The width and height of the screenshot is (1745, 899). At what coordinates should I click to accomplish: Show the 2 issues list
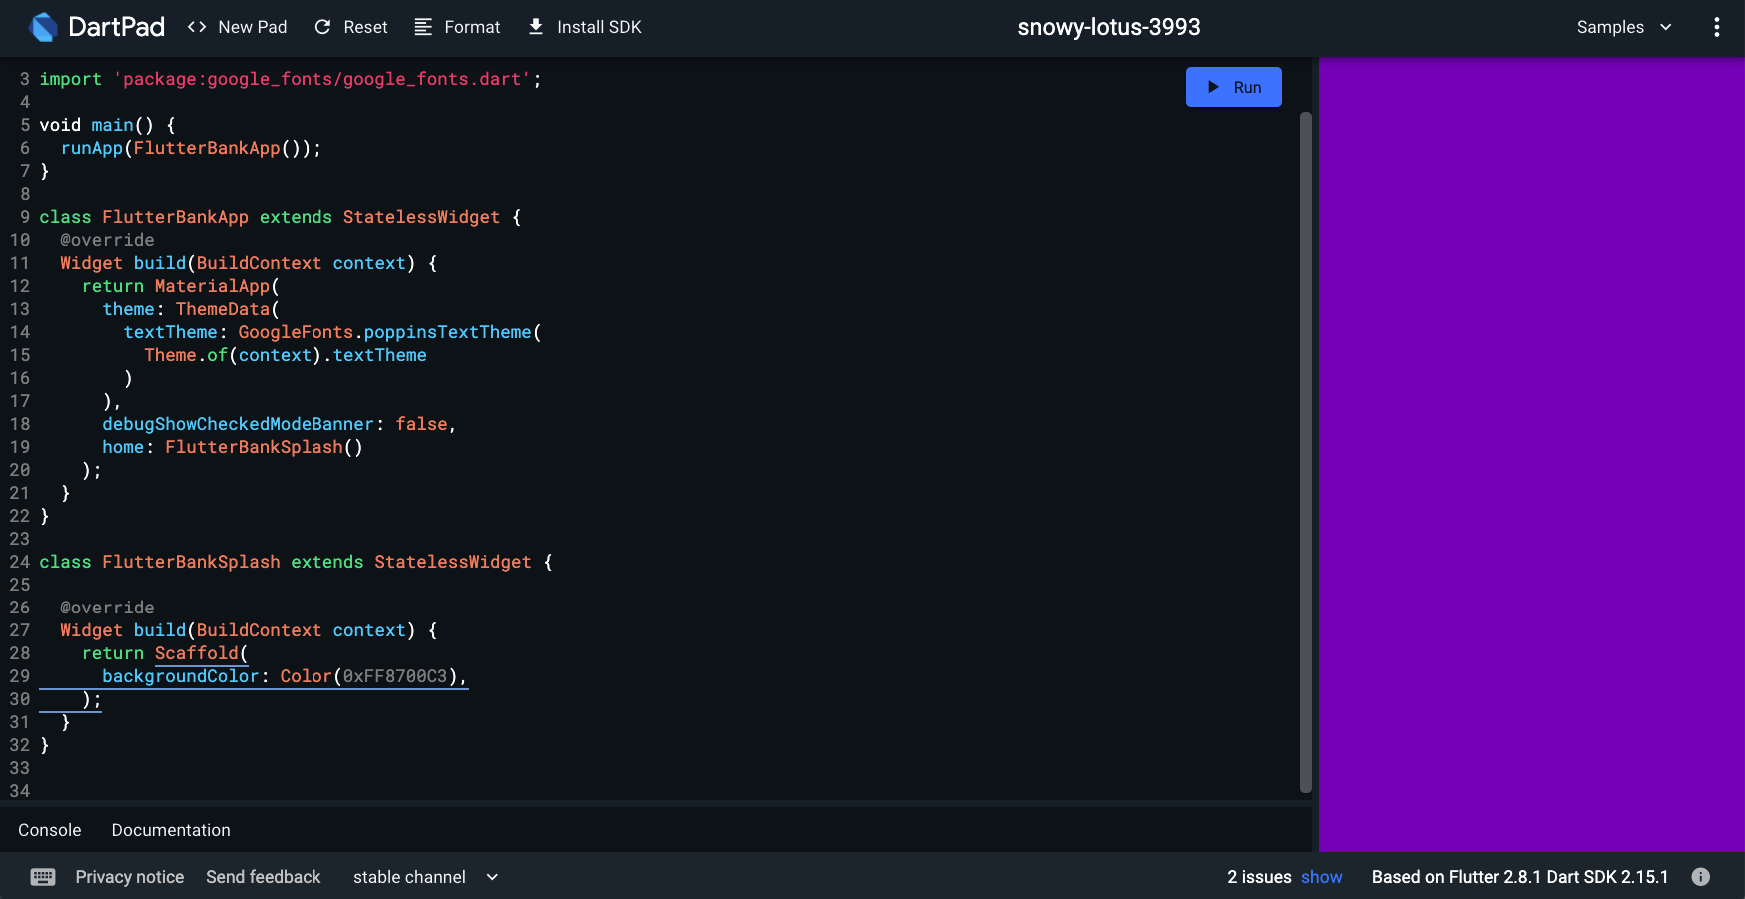1321,877
